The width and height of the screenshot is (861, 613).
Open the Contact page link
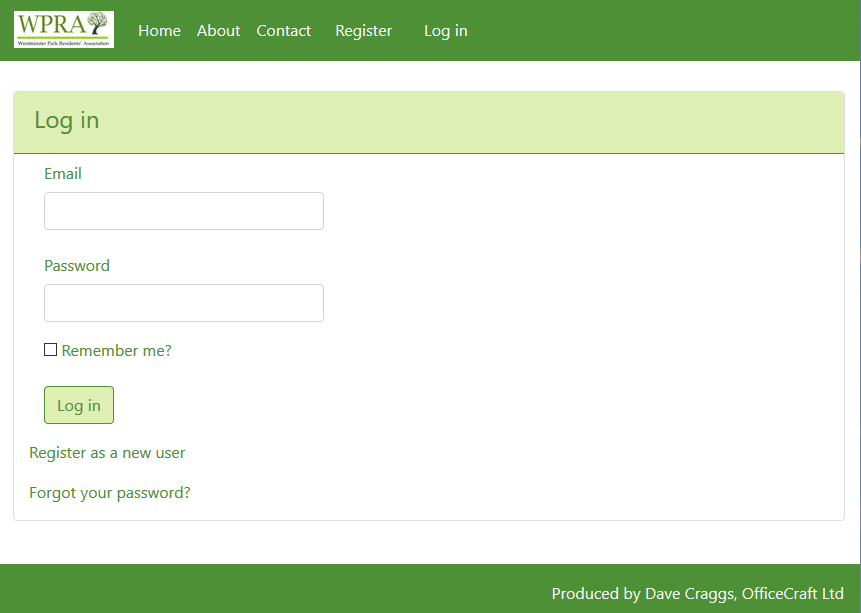(283, 31)
